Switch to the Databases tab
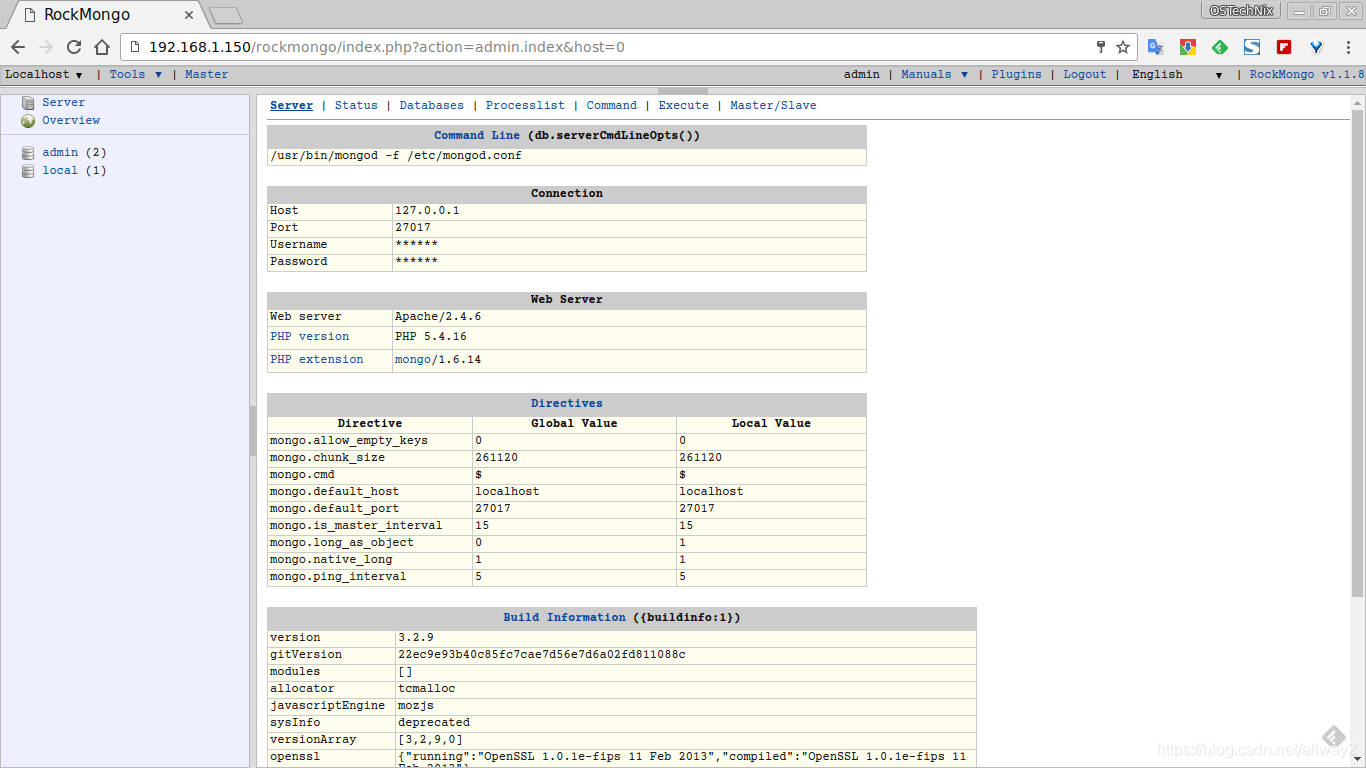Image resolution: width=1366 pixels, height=768 pixels. pyautogui.click(x=431, y=104)
